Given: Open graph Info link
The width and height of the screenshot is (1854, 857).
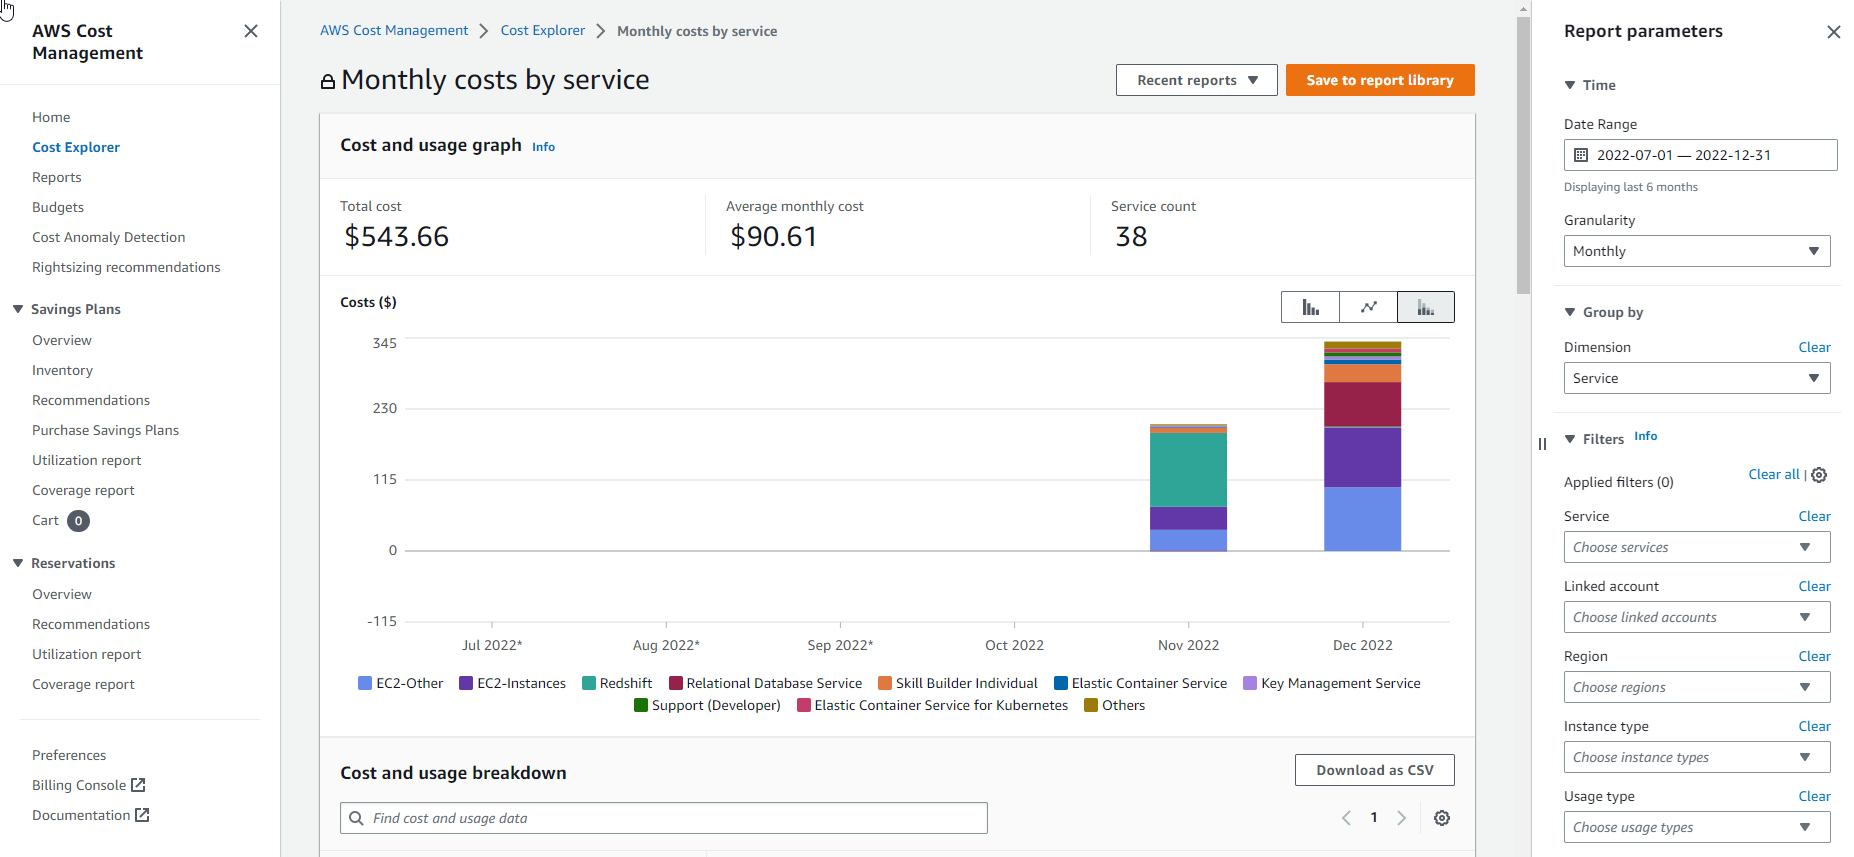Looking at the screenshot, I should pos(543,147).
